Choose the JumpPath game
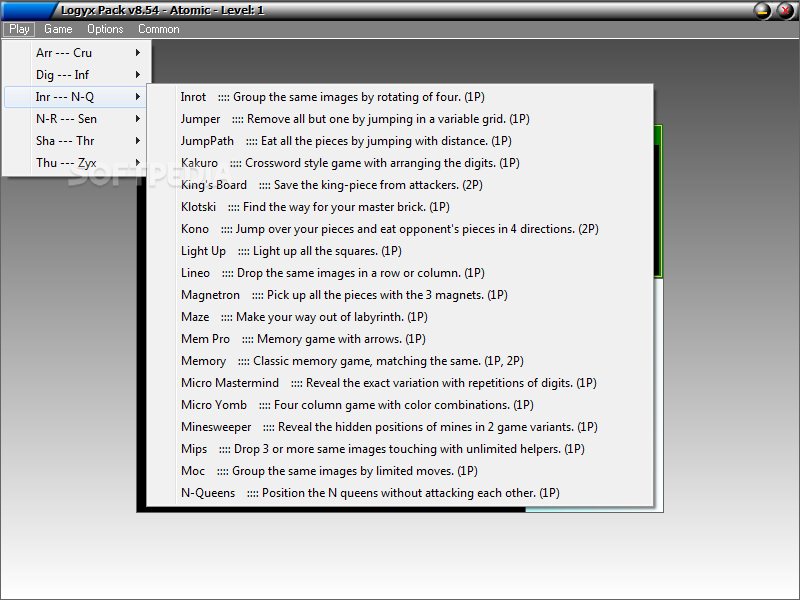This screenshot has width=800, height=600. coord(400,140)
